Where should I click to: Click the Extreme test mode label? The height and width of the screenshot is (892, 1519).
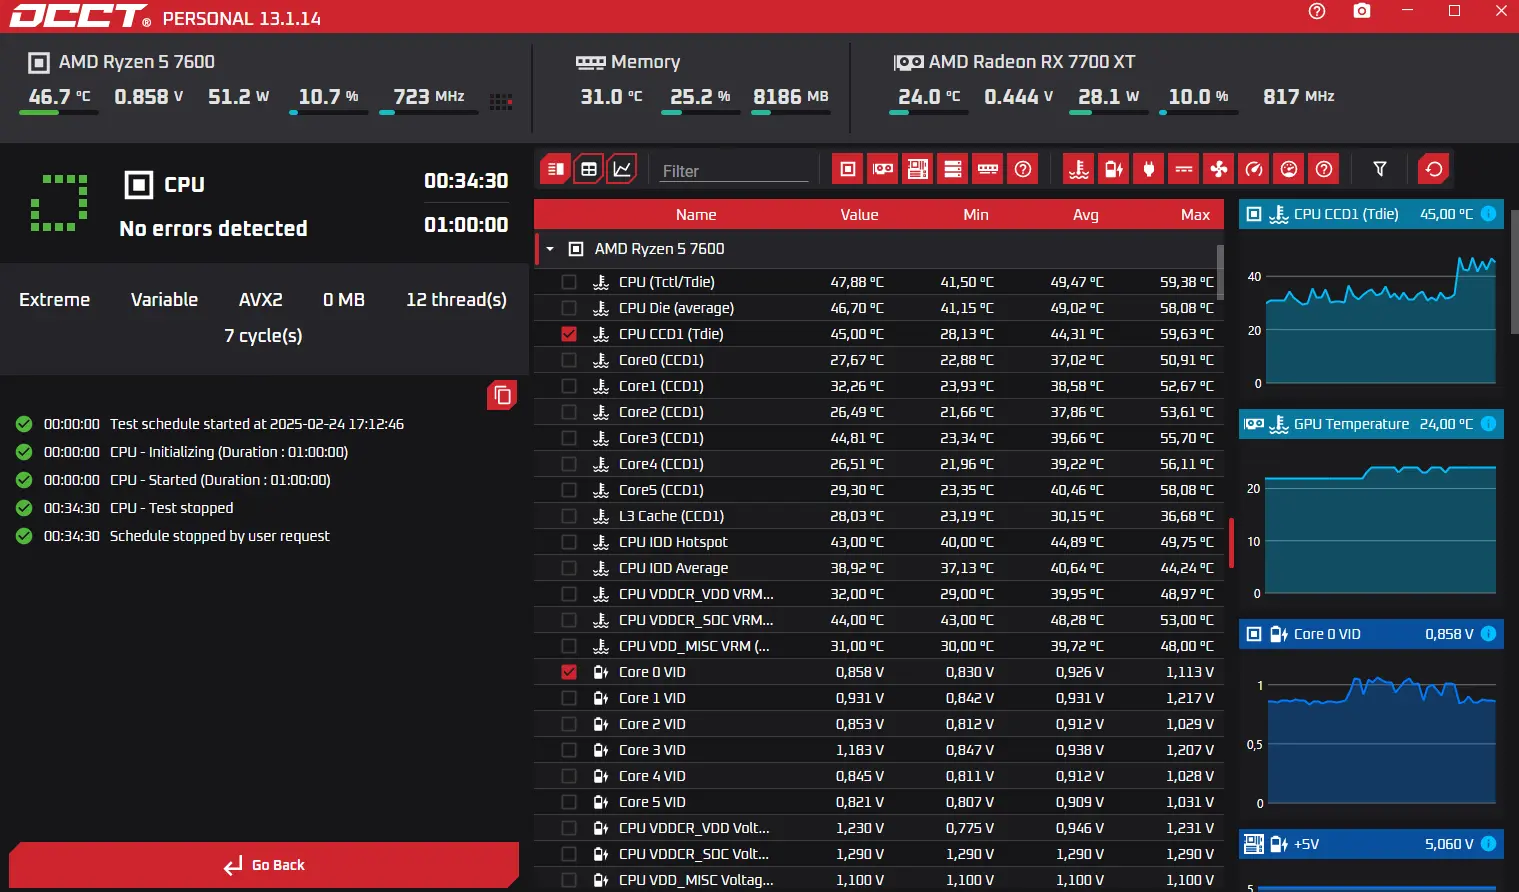click(54, 300)
